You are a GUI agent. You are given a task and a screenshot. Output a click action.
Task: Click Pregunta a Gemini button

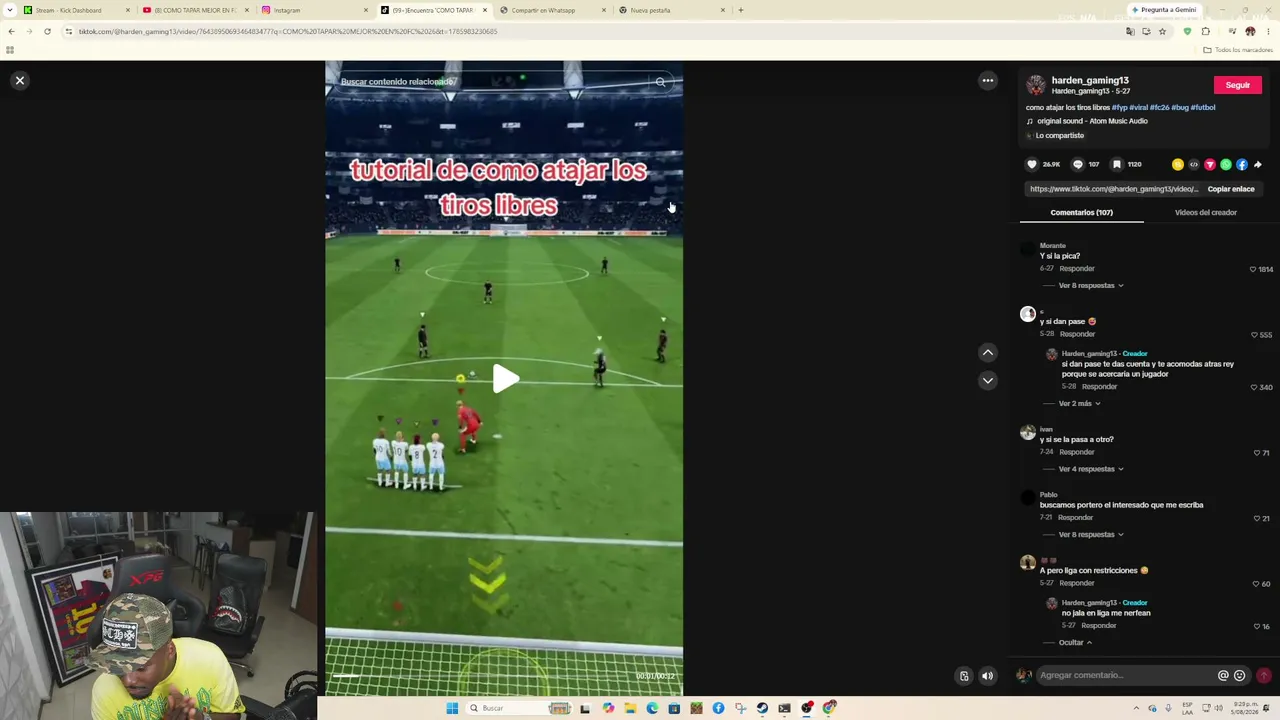click(1164, 10)
